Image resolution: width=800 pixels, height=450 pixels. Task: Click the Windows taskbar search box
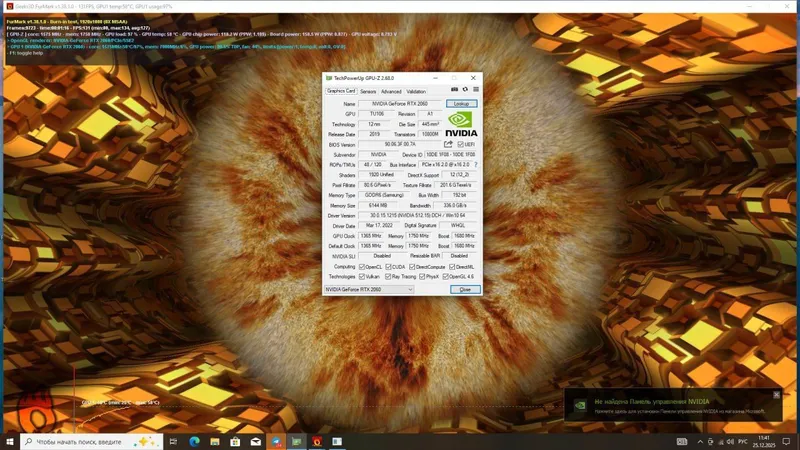click(x=92, y=441)
